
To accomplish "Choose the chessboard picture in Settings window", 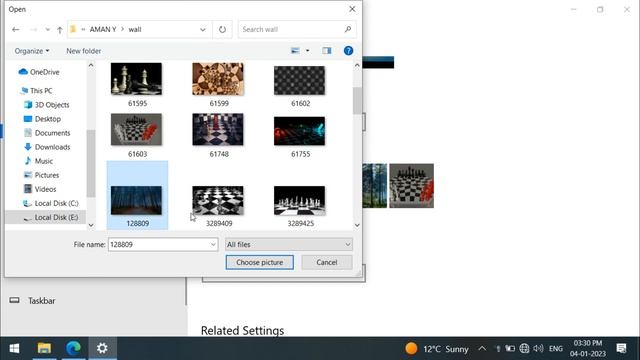I will 411,186.
